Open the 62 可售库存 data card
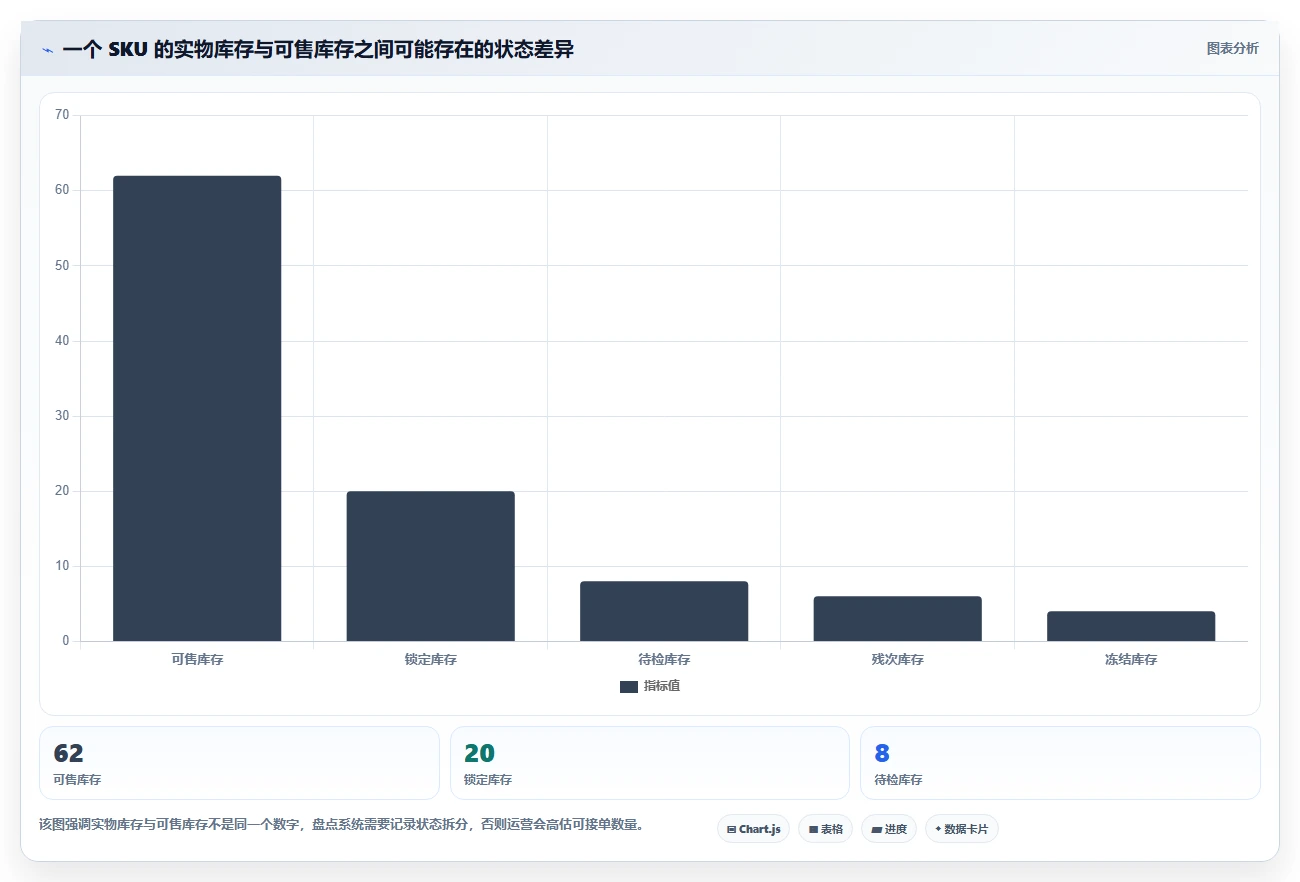This screenshot has height=882, width=1300. click(239, 763)
